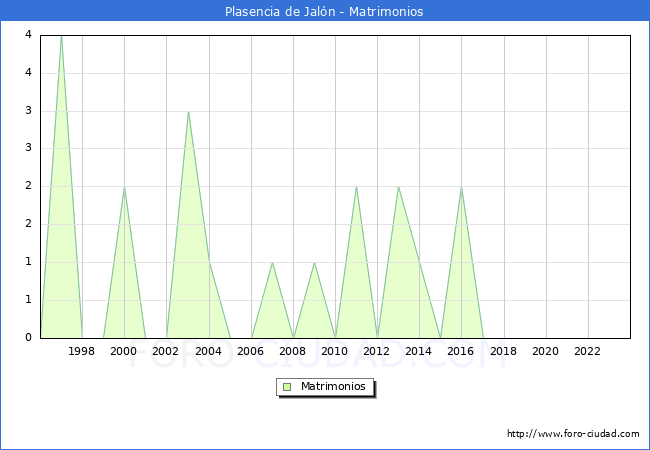Screen dimensions: 650x450
Task: Click the 0 value on the y-axis
Action: point(28,338)
